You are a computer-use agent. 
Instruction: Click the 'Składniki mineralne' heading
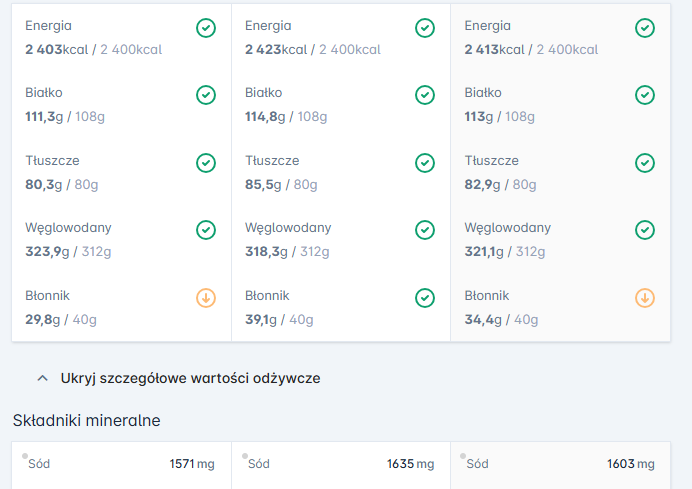[x=86, y=421]
